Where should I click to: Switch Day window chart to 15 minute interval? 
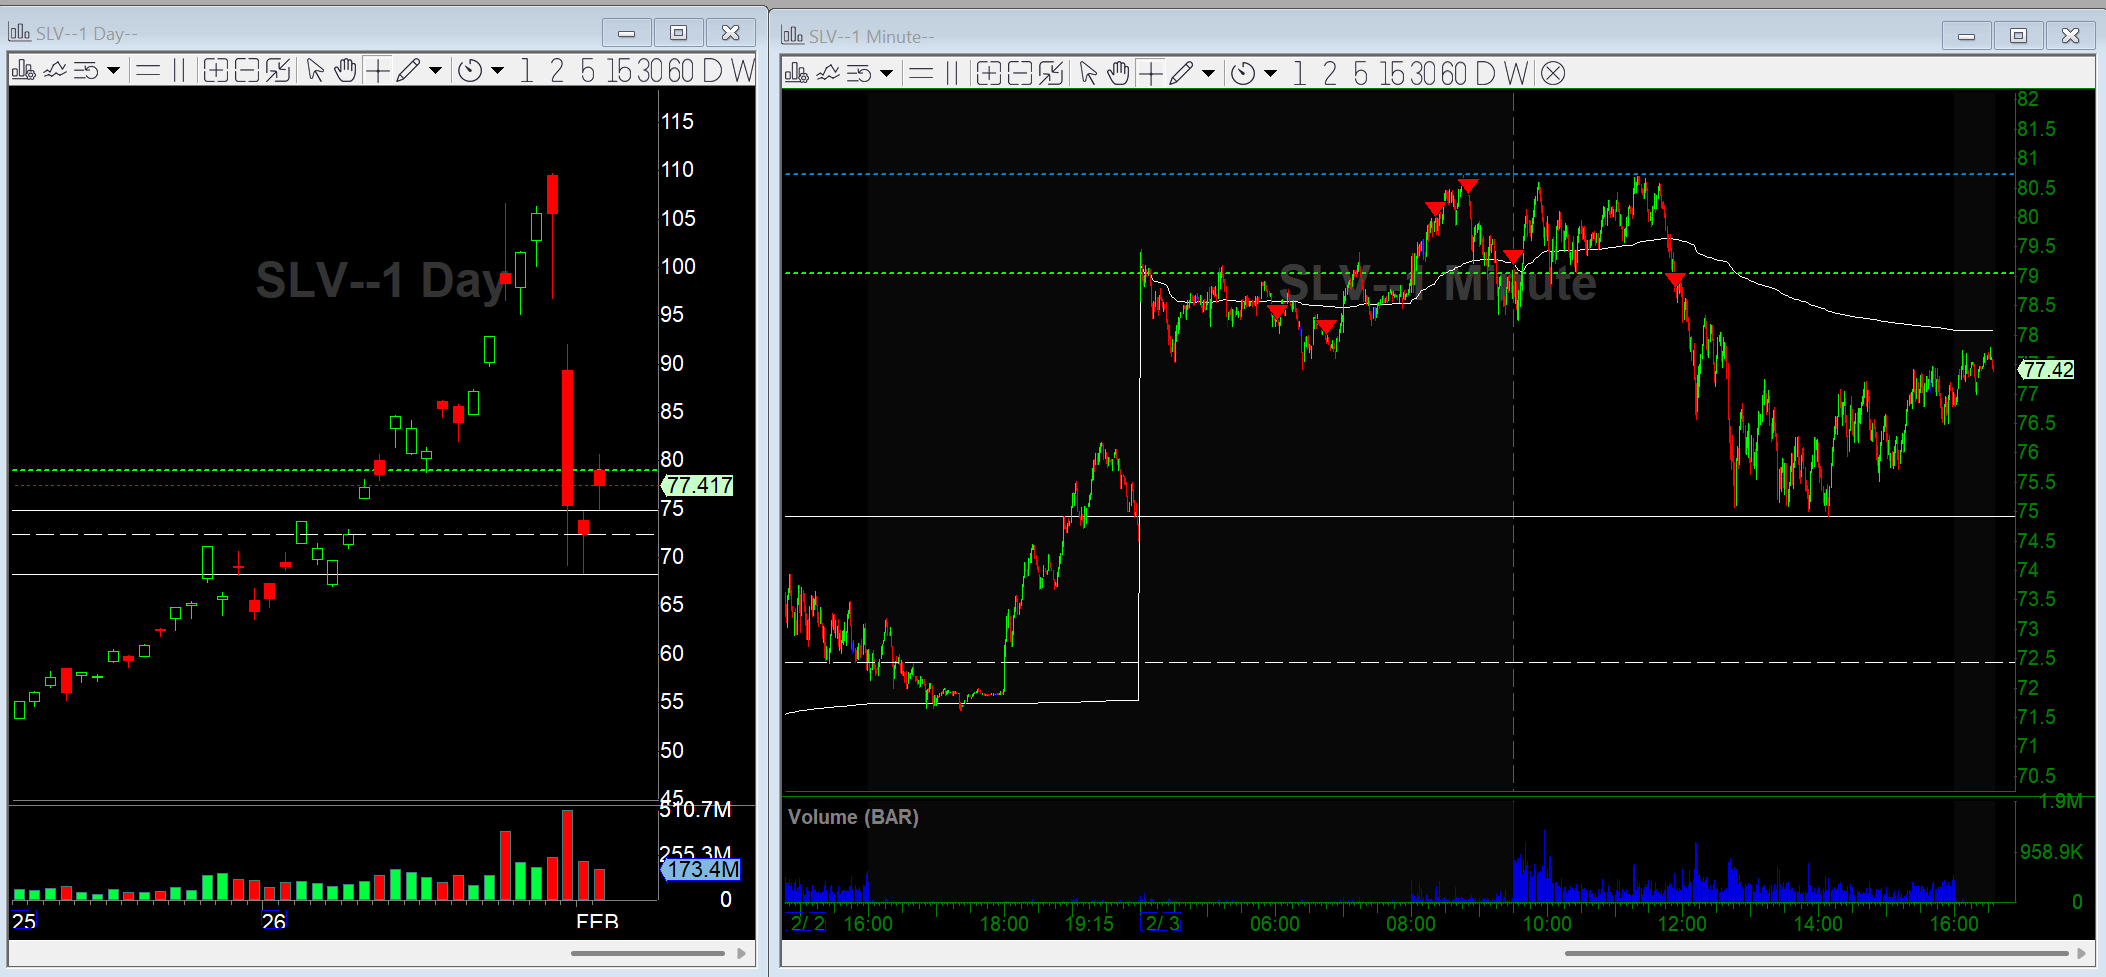click(x=620, y=71)
